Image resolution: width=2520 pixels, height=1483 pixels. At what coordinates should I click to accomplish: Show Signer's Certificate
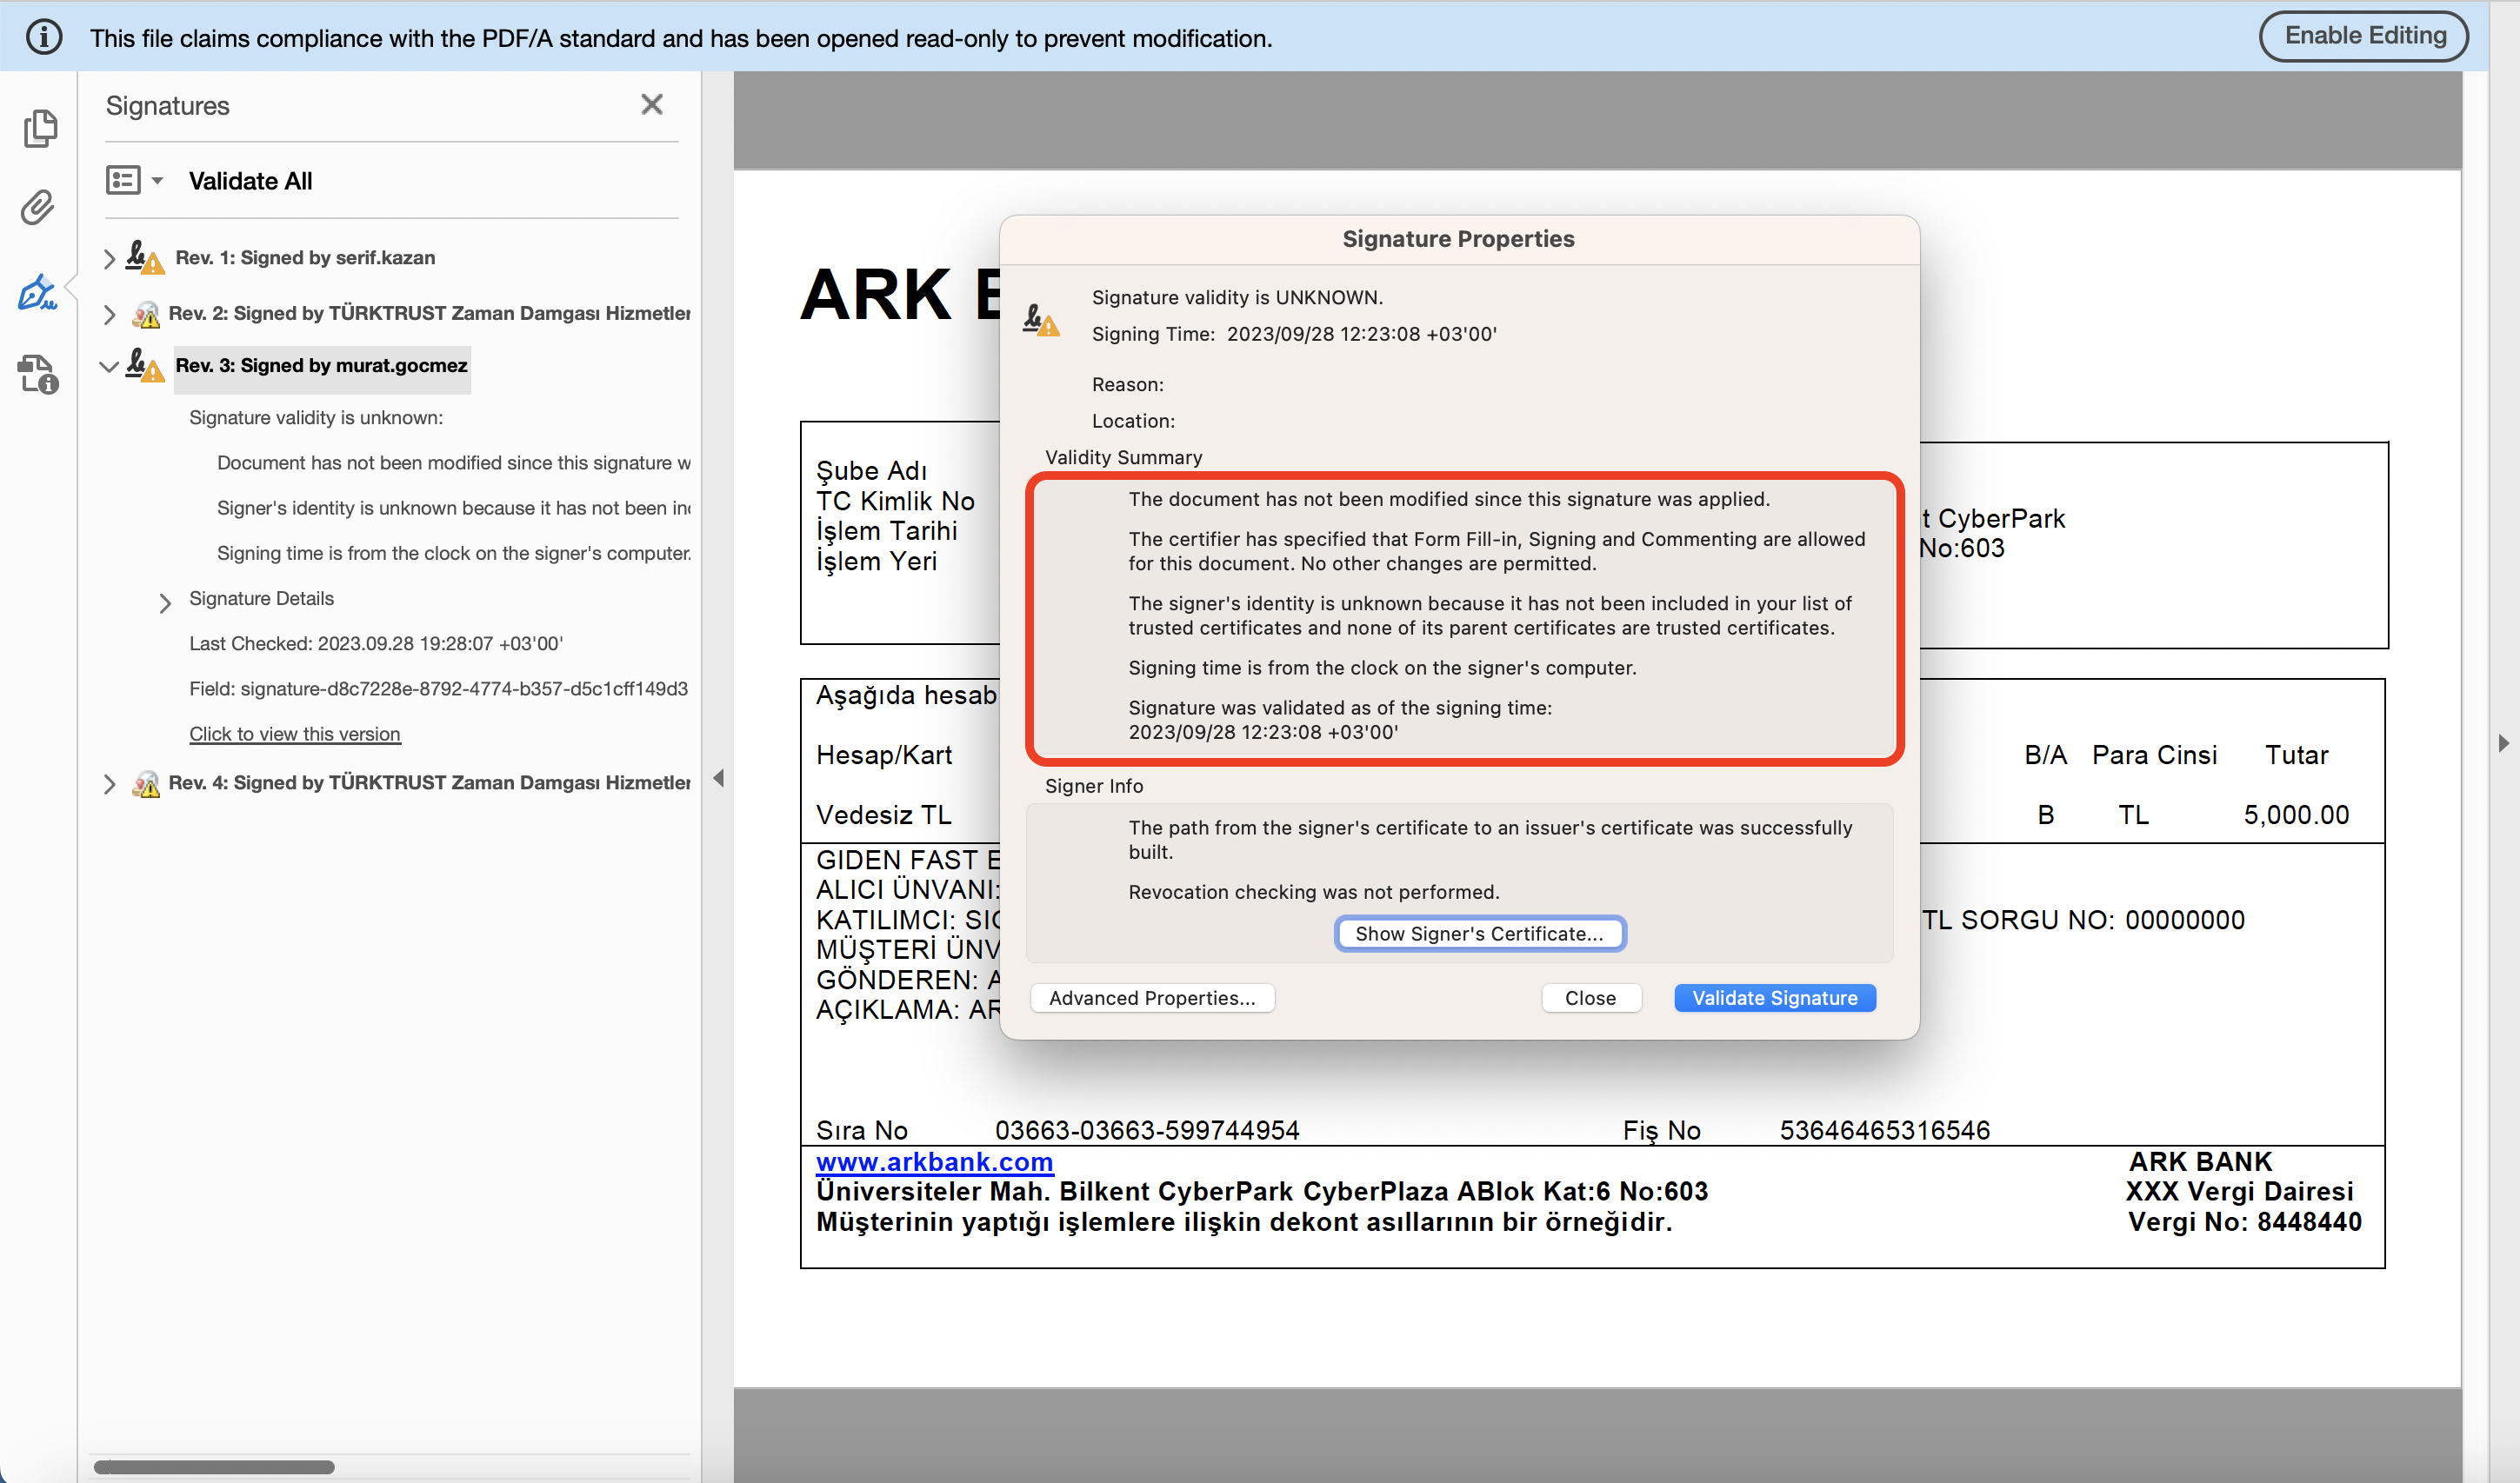pos(1479,933)
